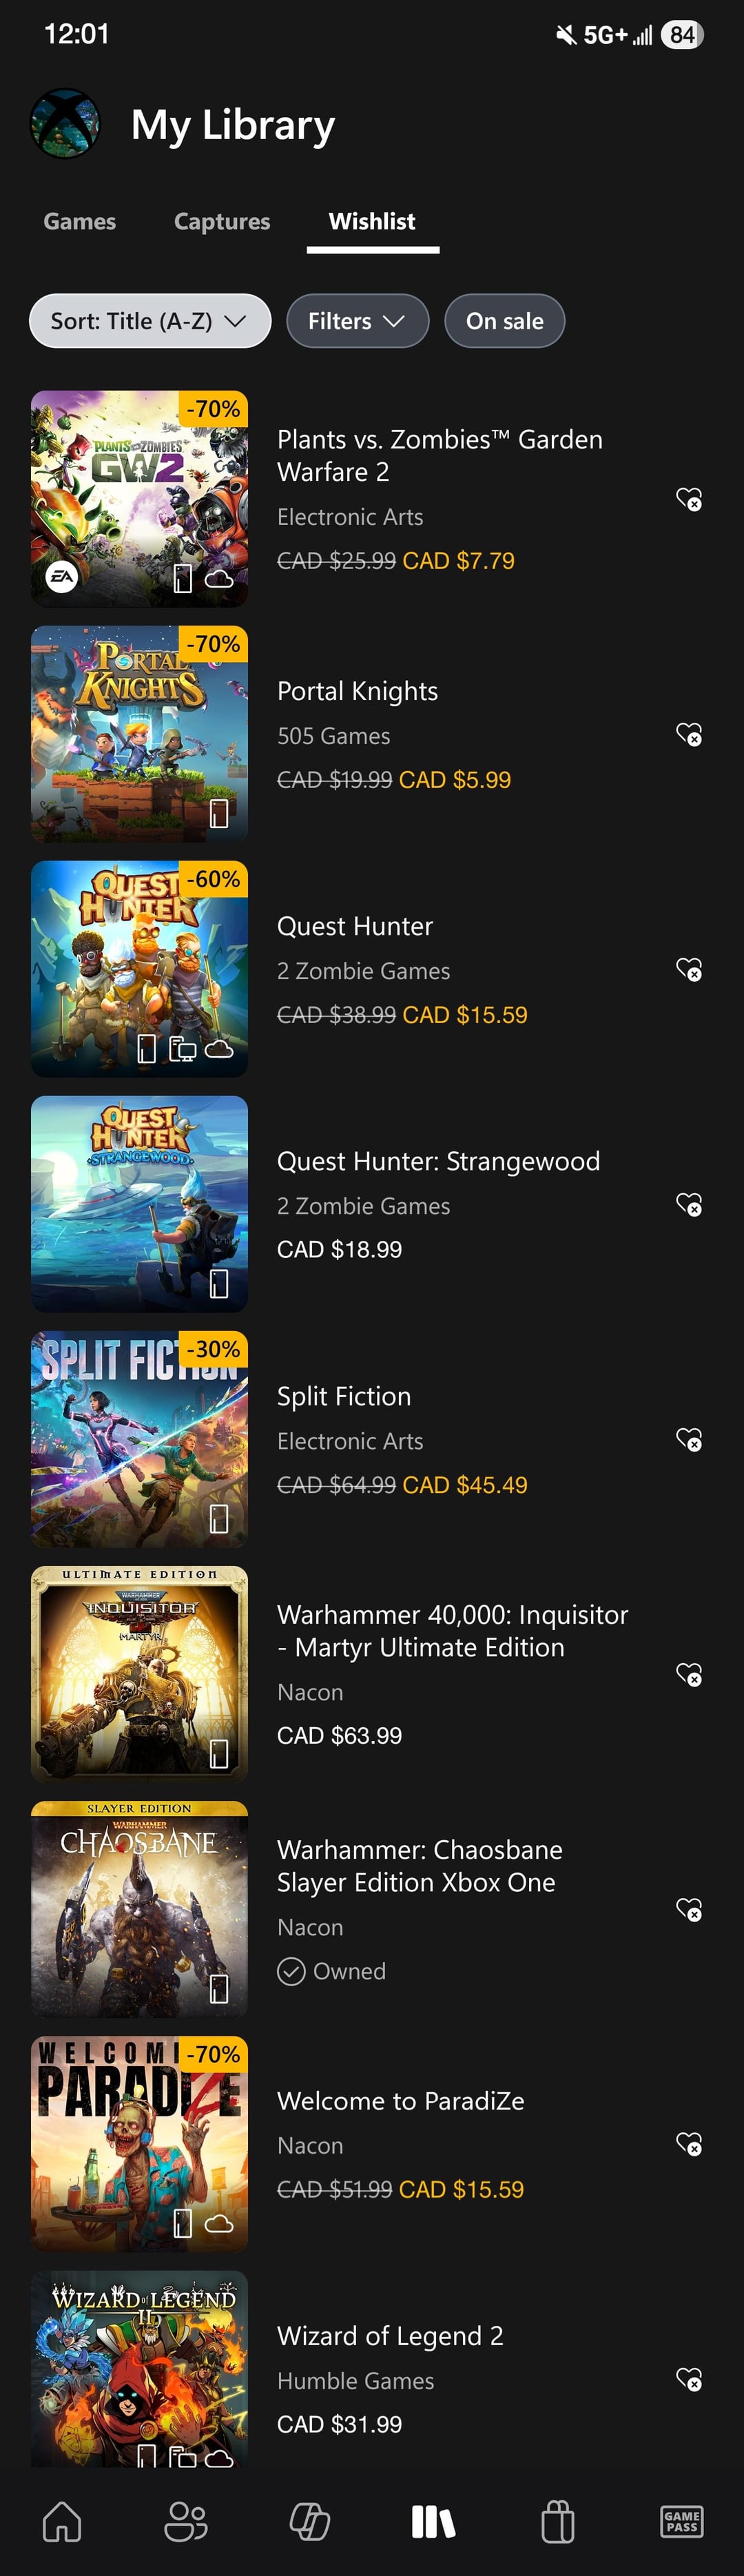Viewport: 744px width, 2576px height.
Task: Switch to the Captures tab
Action: point(222,221)
